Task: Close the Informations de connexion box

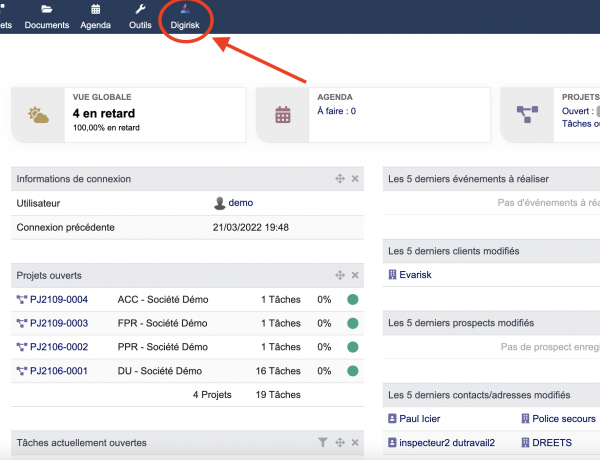Action: [355, 179]
